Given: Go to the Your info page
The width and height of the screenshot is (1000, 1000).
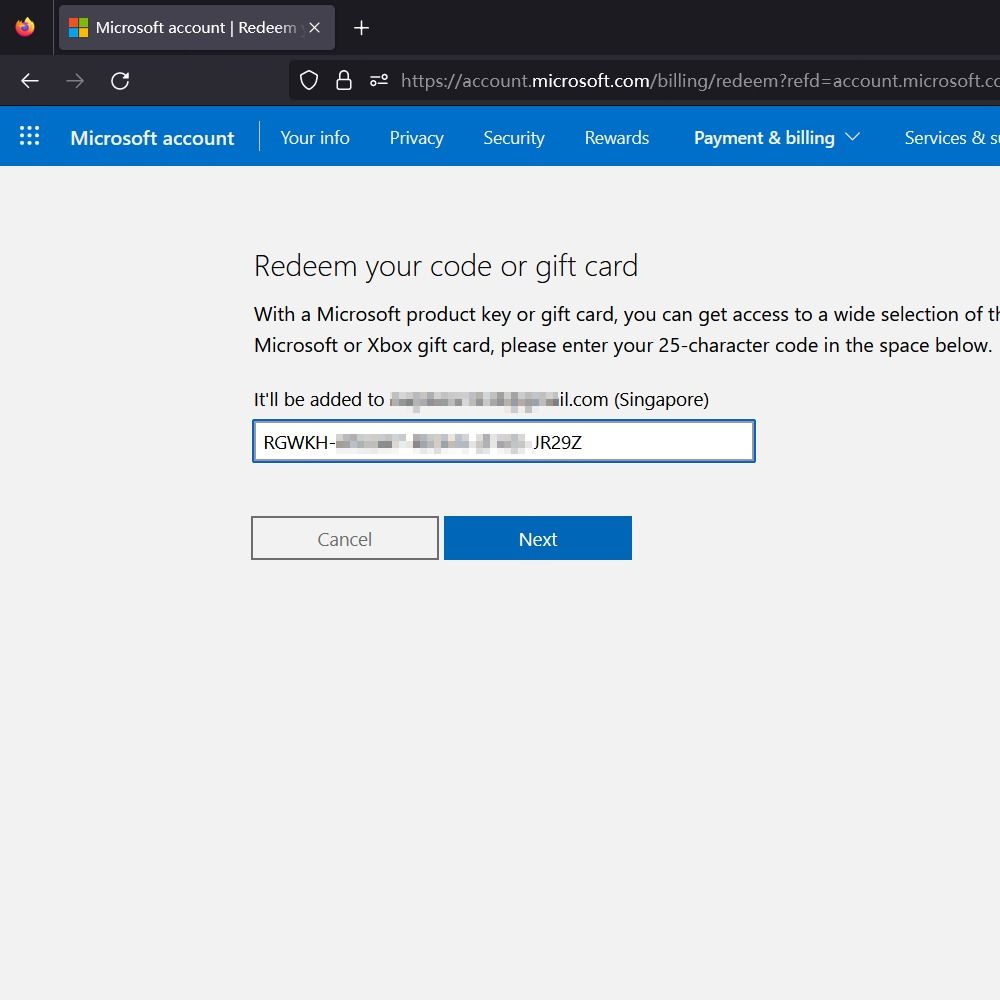Looking at the screenshot, I should coord(315,138).
